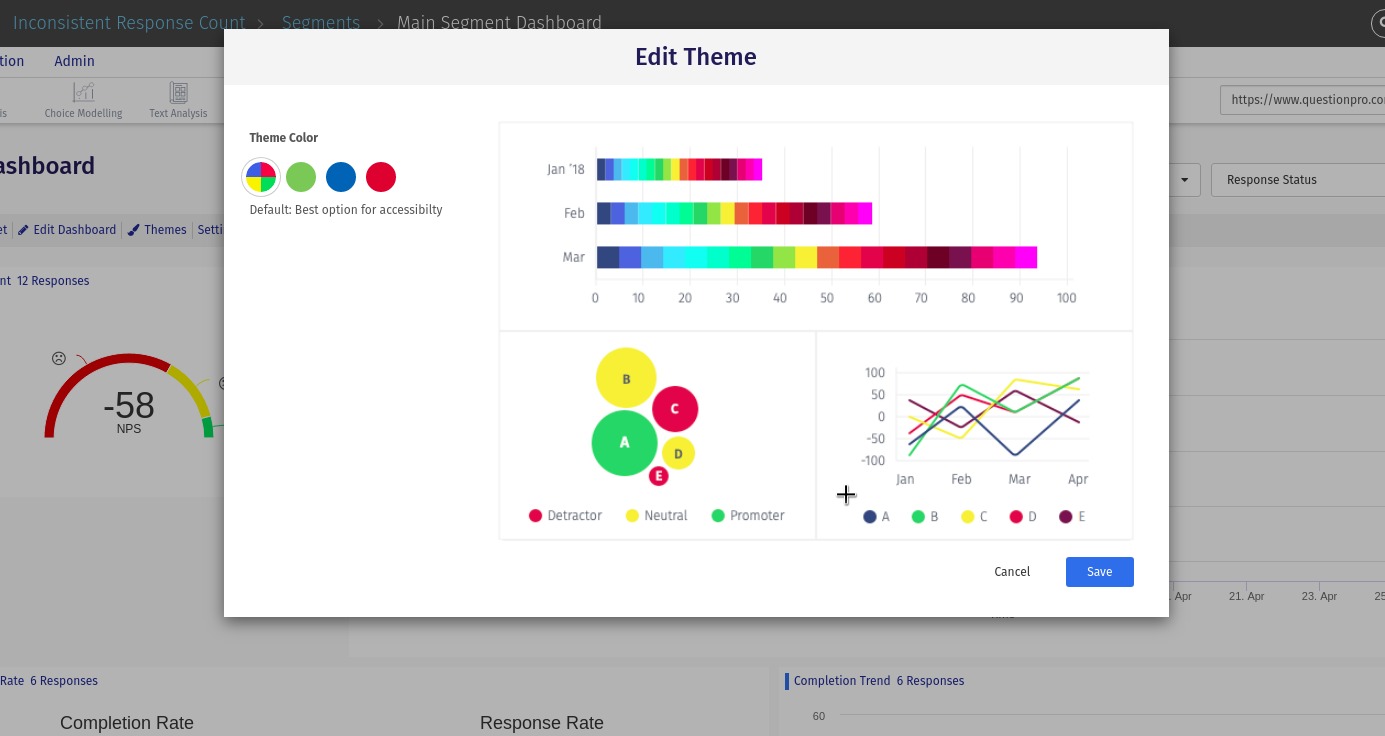Click the green Promoter legend dot

(x=718, y=515)
